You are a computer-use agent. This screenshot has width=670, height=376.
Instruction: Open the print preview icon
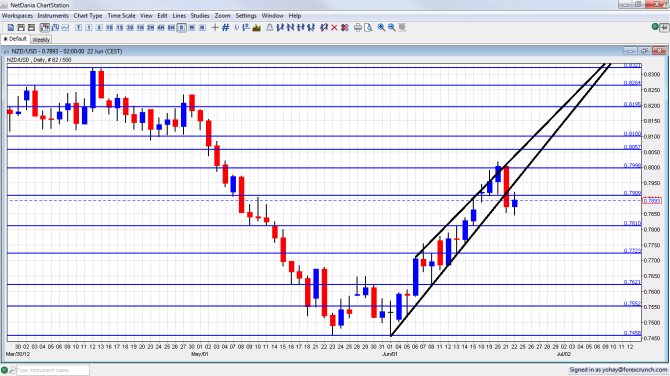368,27
